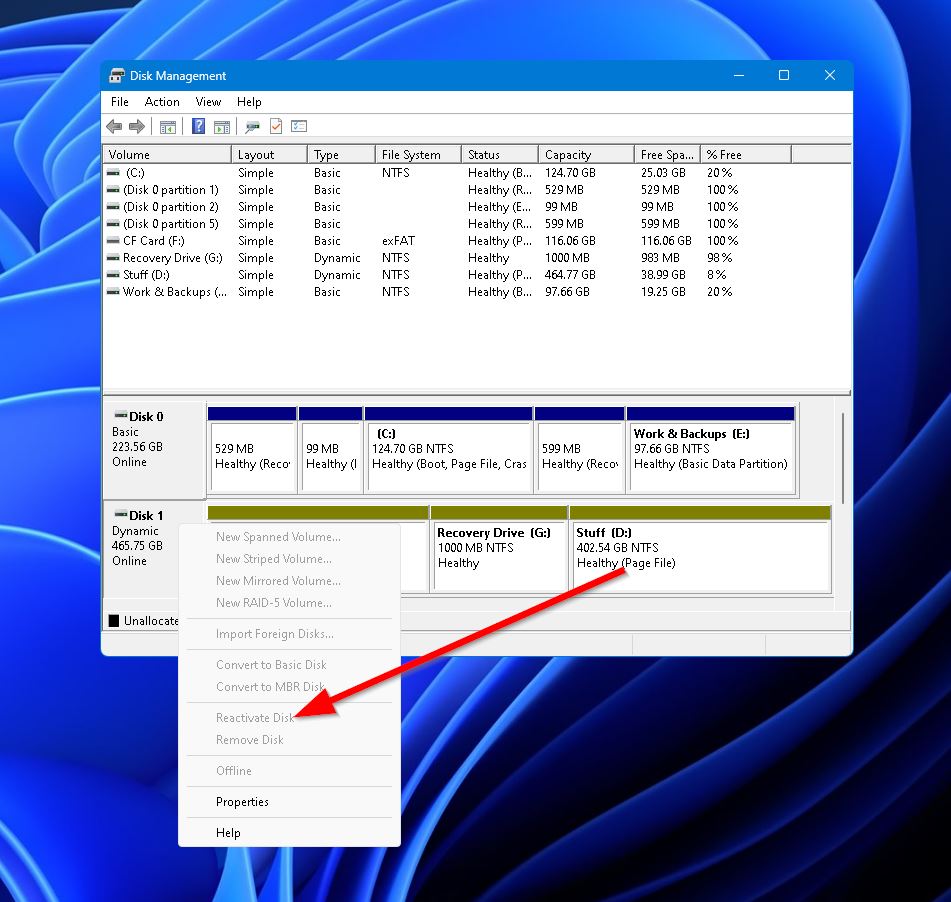Open Help using the question mark toolbar icon
Viewport: 951px width, 902px height.
197,126
